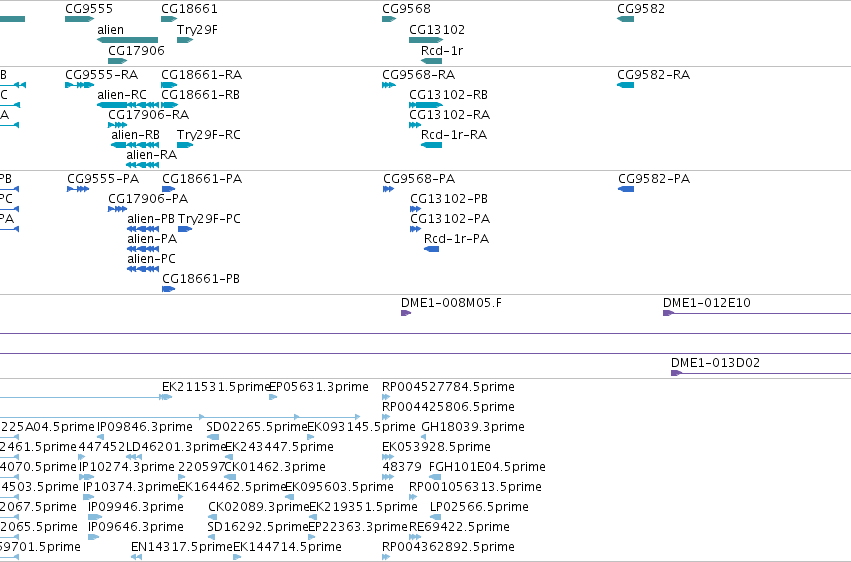Click the Rcd-1r gene label
Image resolution: width=851 pixels, height=562 pixels.
tap(442, 50)
